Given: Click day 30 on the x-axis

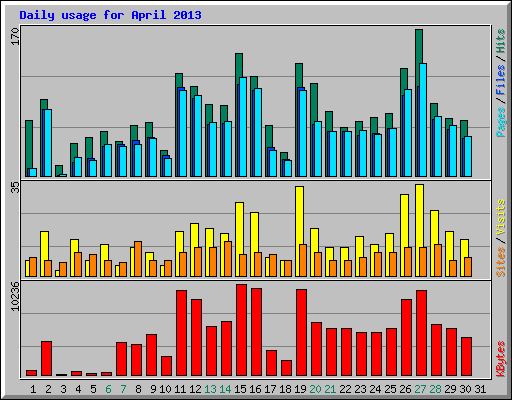Looking at the screenshot, I should tap(465, 389).
